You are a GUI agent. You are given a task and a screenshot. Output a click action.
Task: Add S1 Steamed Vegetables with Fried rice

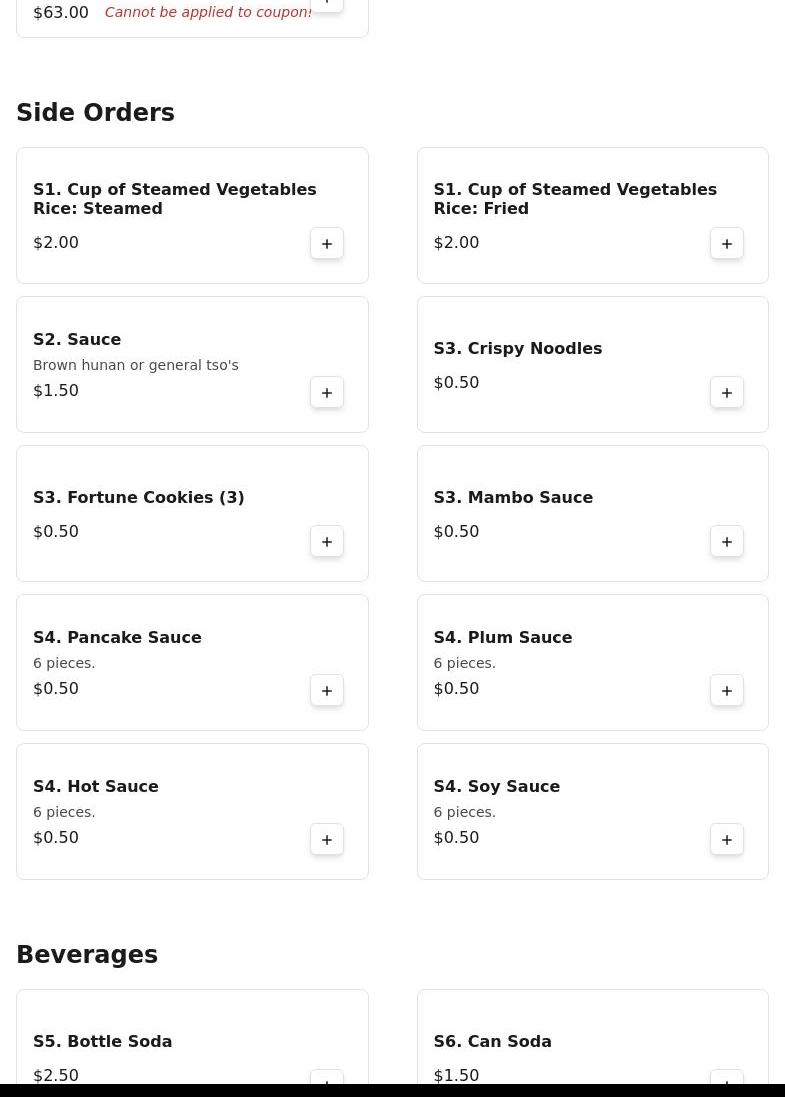coord(727,243)
